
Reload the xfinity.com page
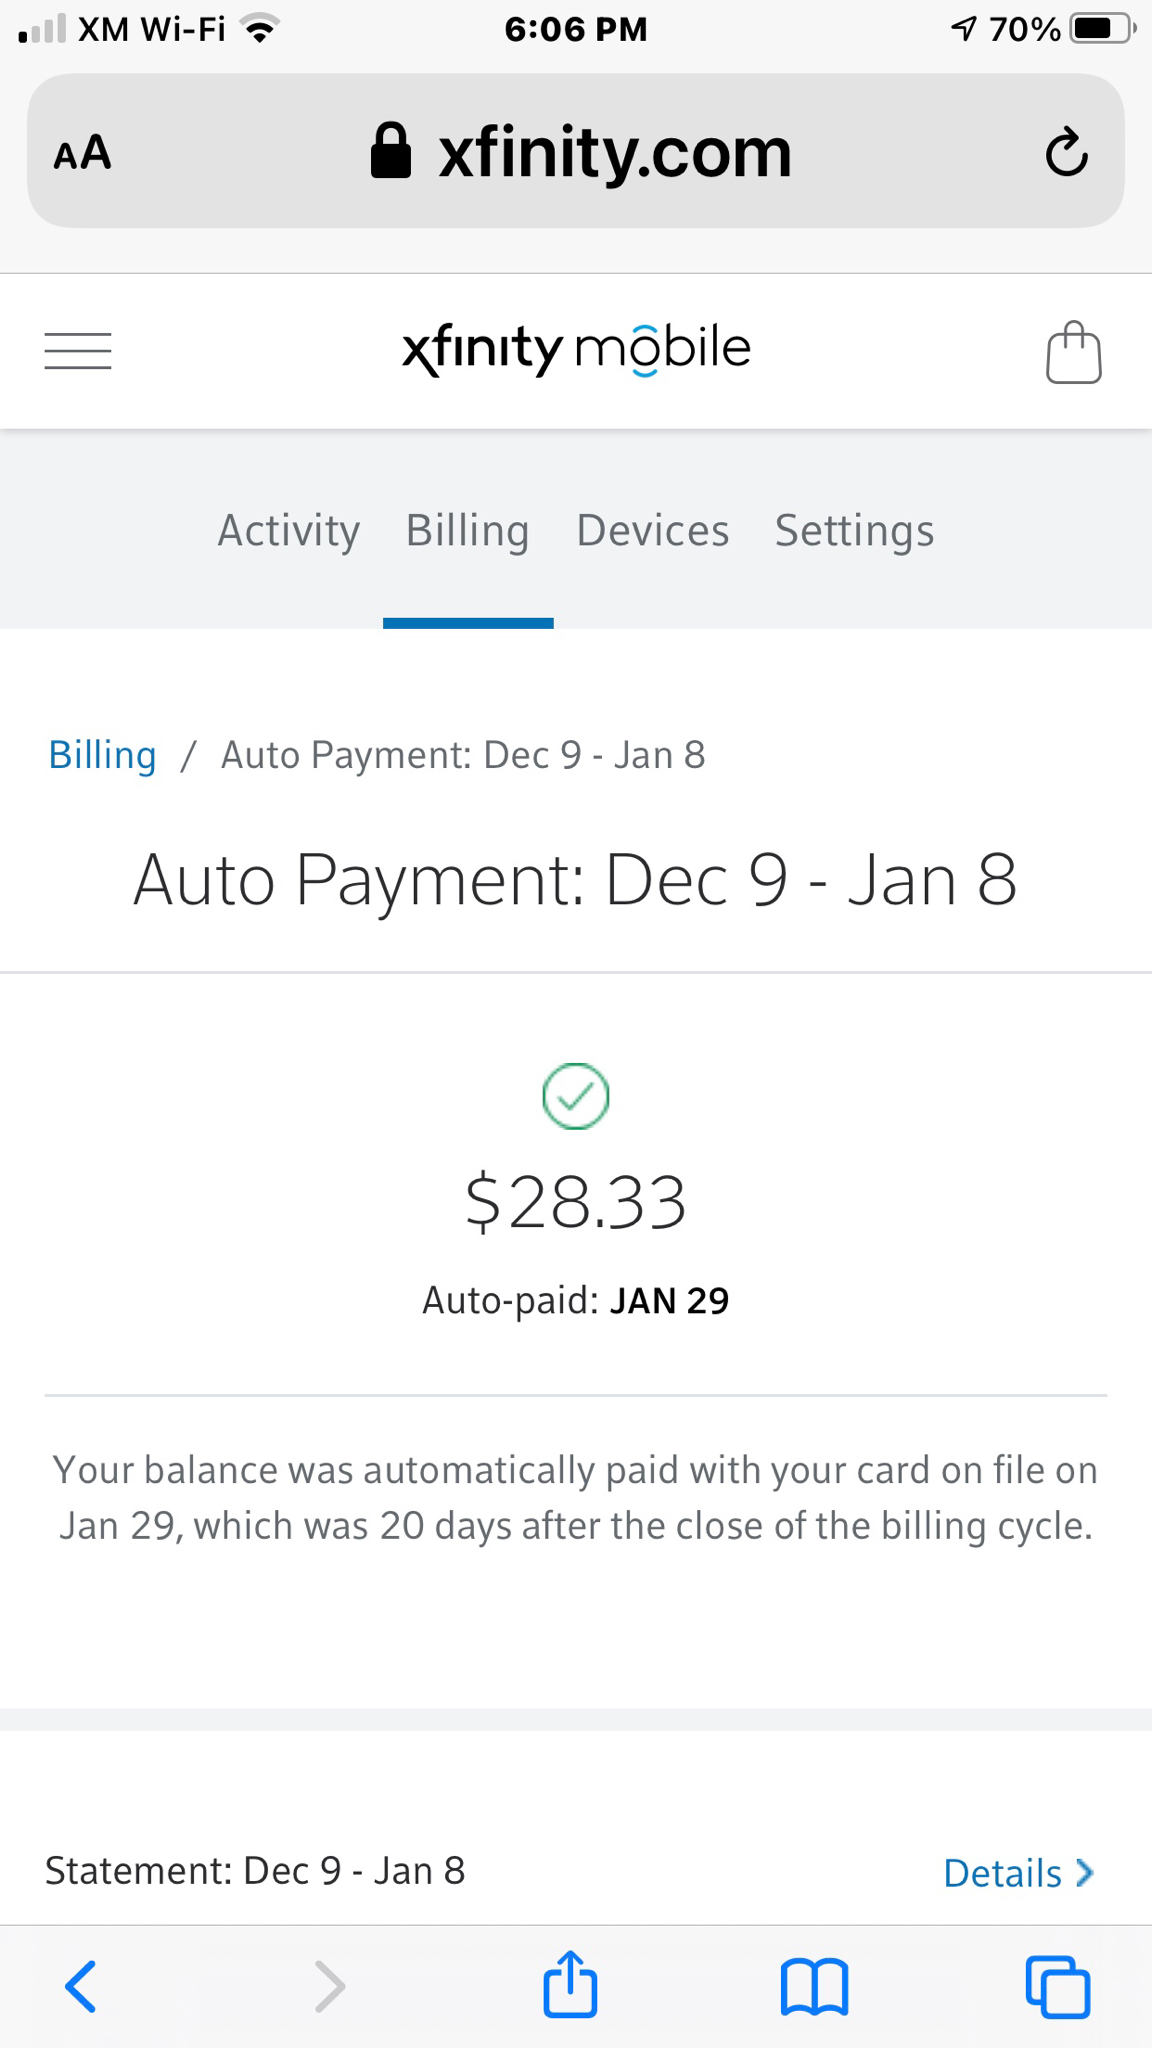coord(1066,152)
